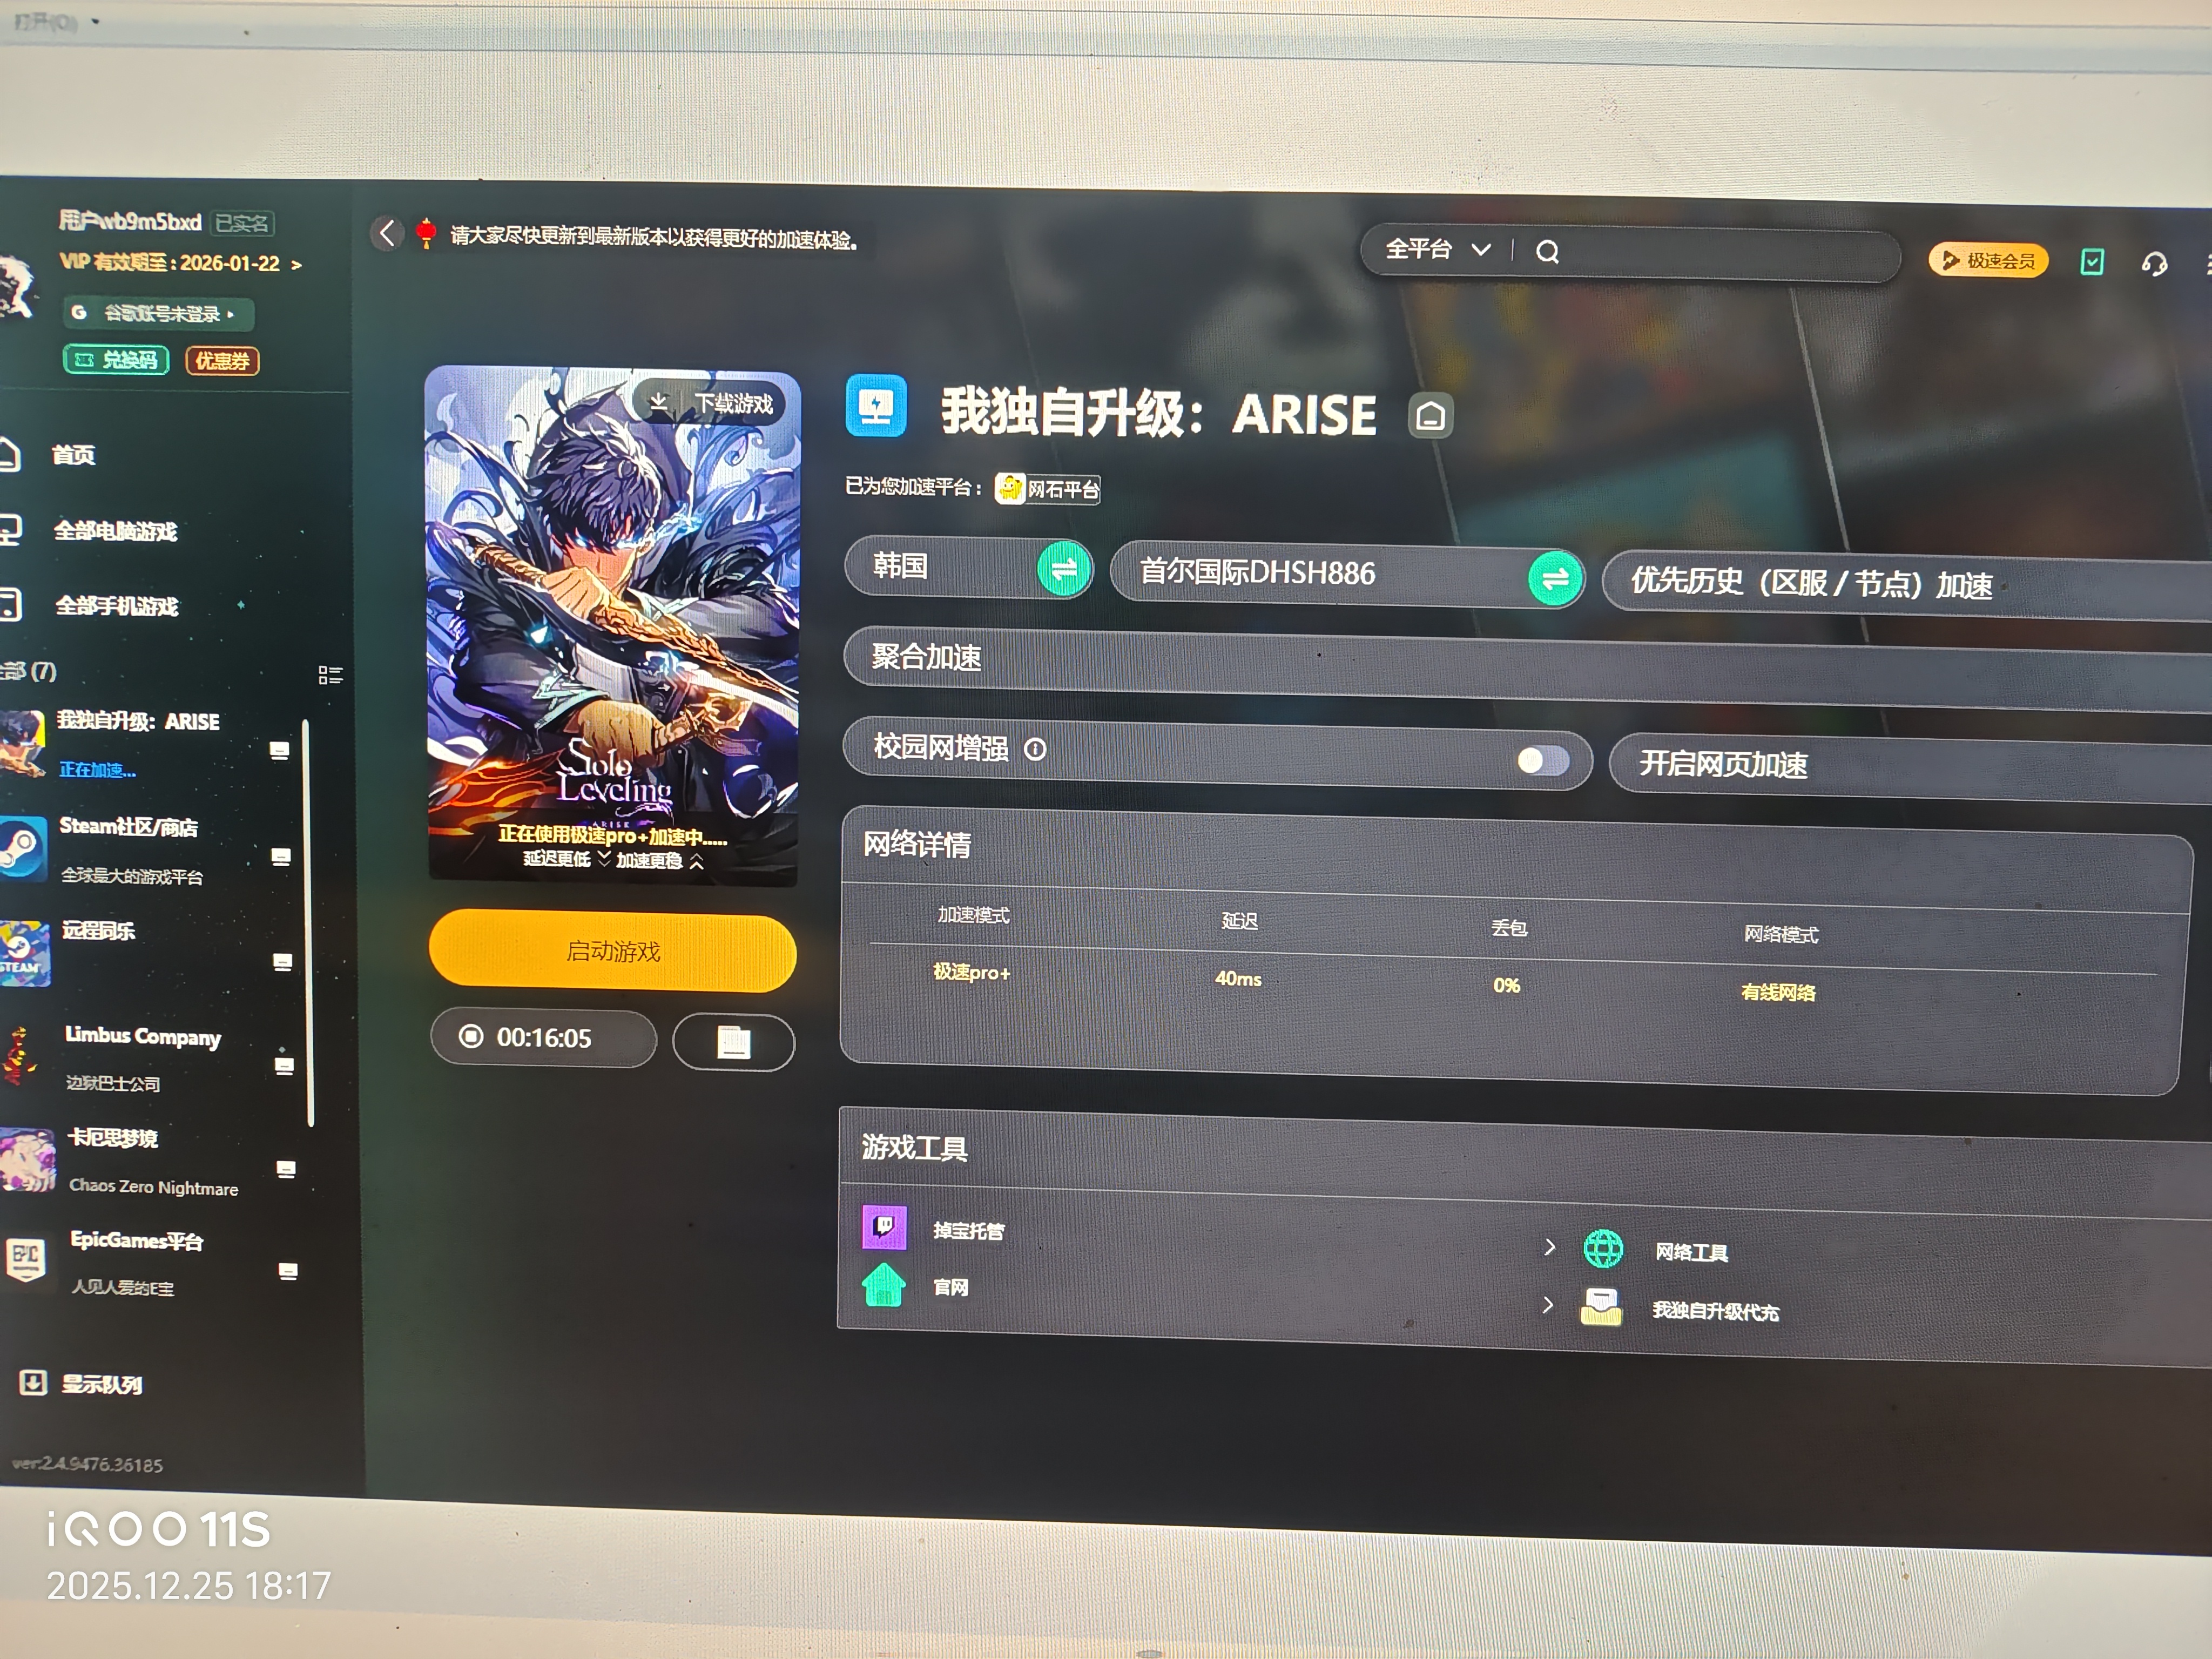
Task: Collapse the 延迟更低 加速更稳 panel
Action: point(696,861)
